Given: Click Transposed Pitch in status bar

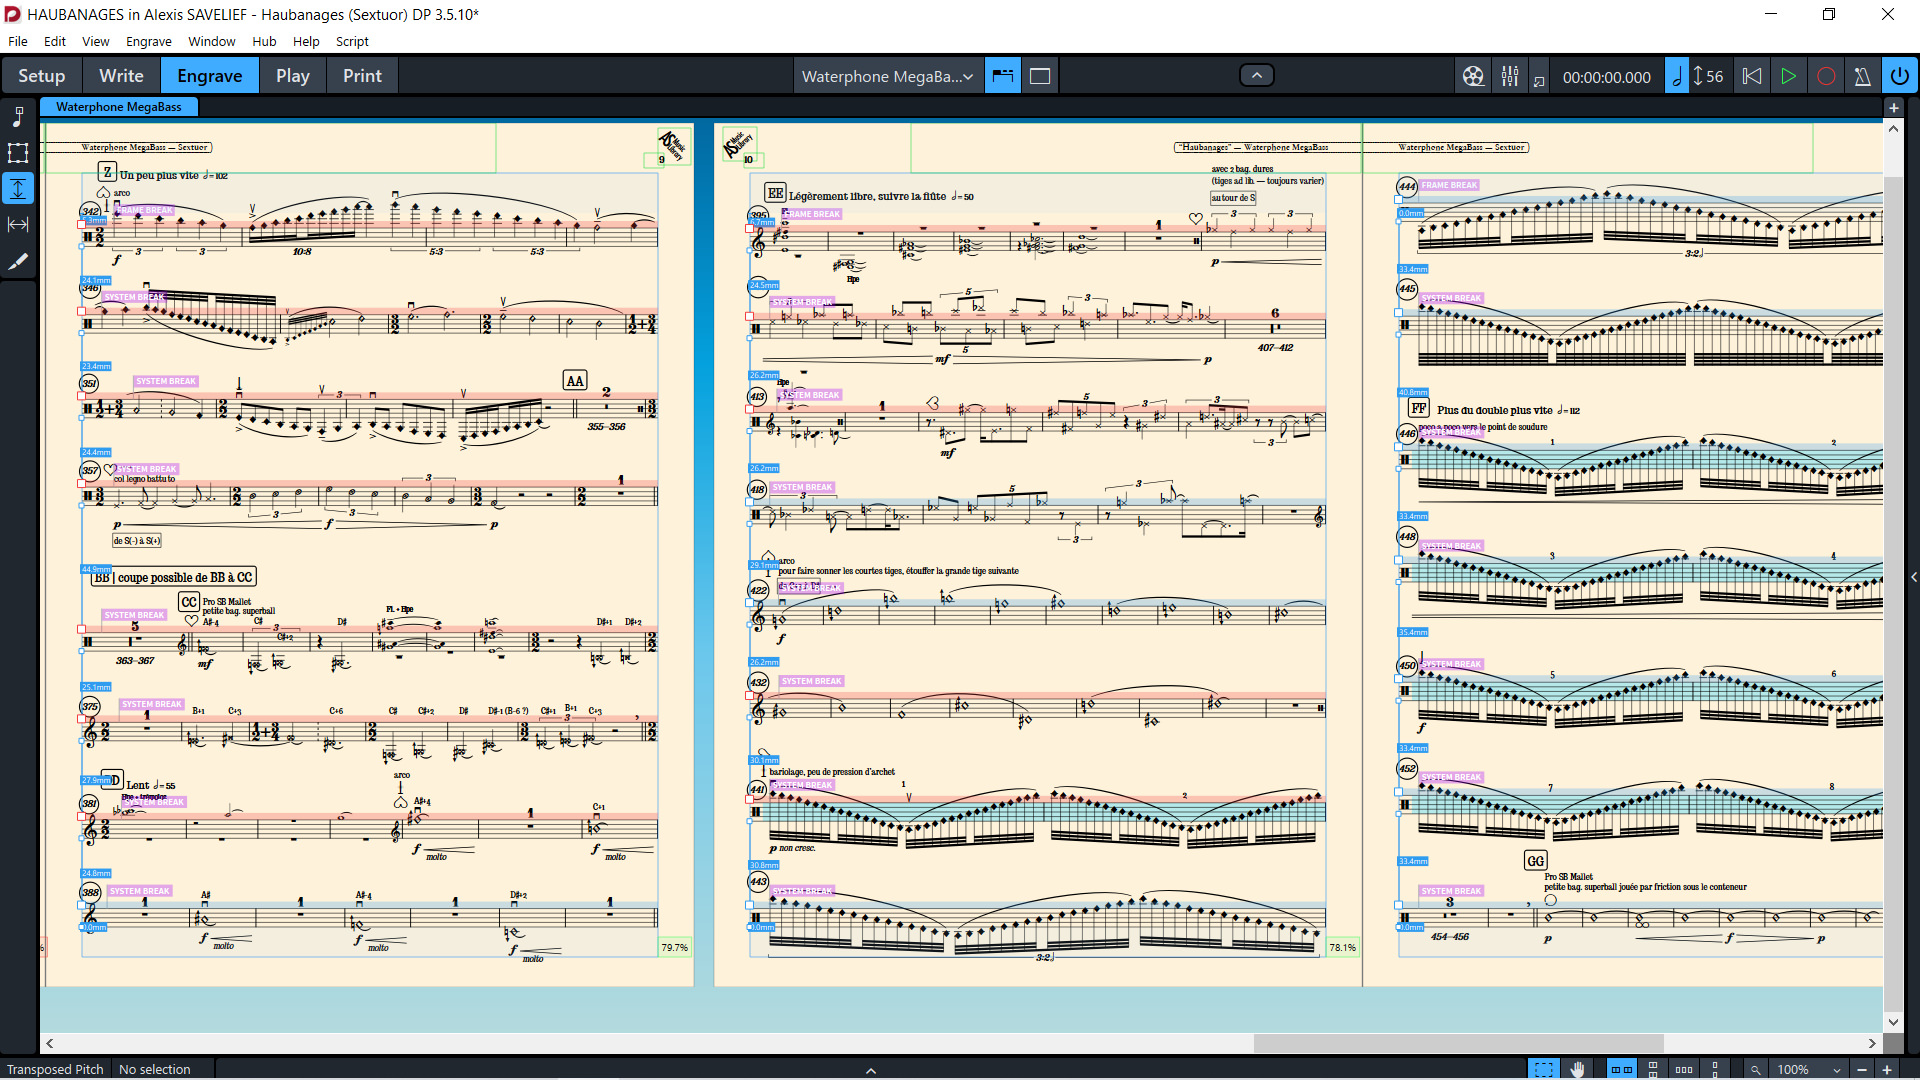Looking at the screenshot, I should (x=55, y=1069).
